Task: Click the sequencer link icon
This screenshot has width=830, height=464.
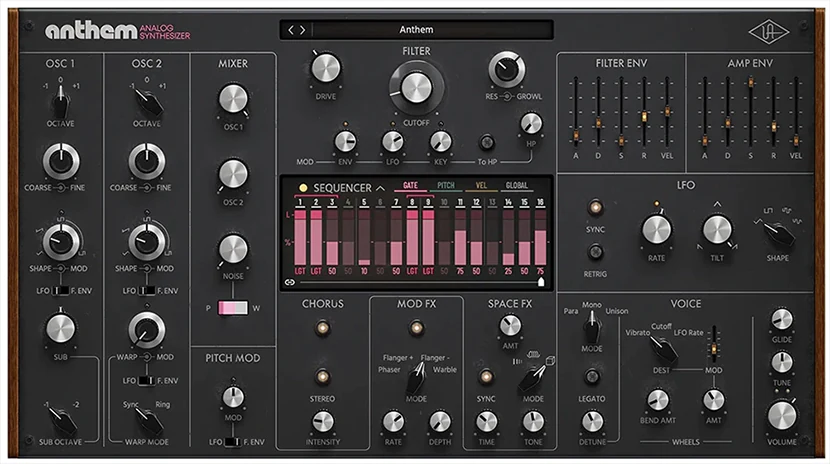Action: pos(290,283)
